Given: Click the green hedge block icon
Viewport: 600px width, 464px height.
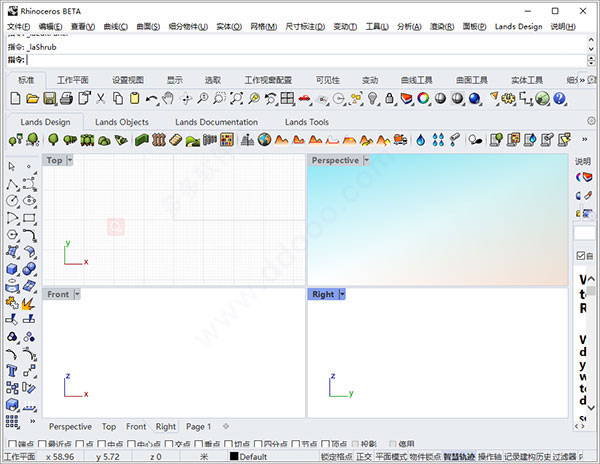Looking at the screenshot, I should click(x=142, y=140).
